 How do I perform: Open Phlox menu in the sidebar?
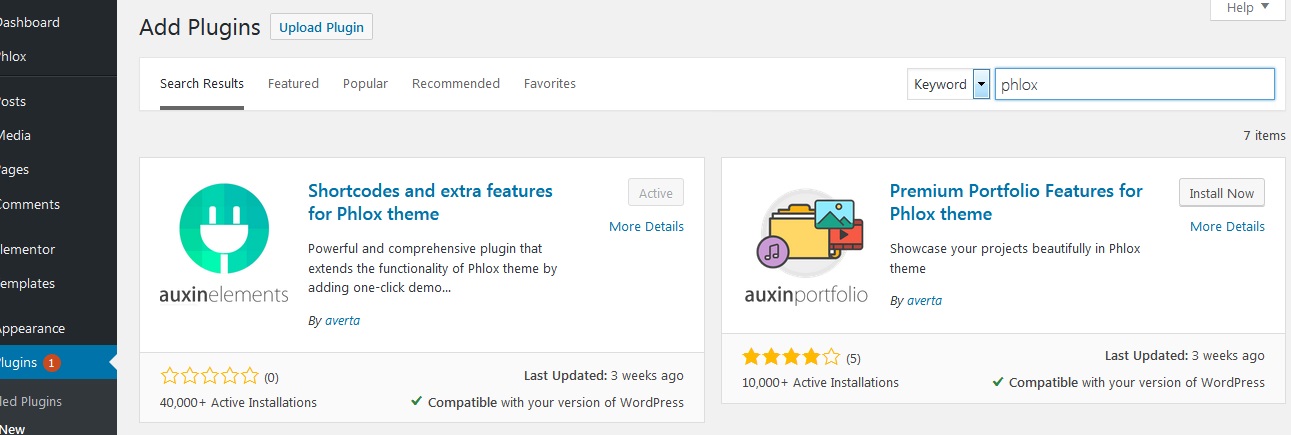click(x=13, y=57)
